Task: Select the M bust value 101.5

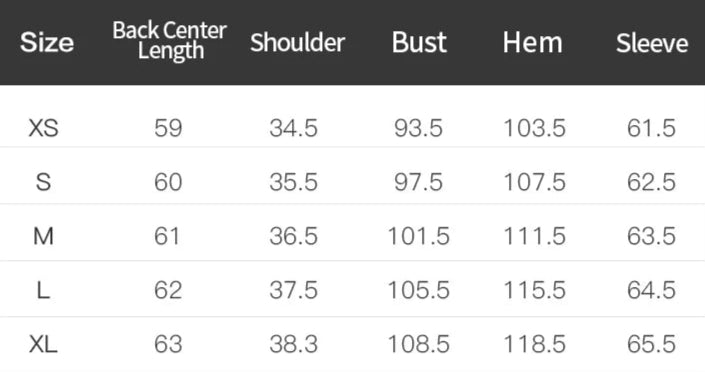Action: pos(419,236)
